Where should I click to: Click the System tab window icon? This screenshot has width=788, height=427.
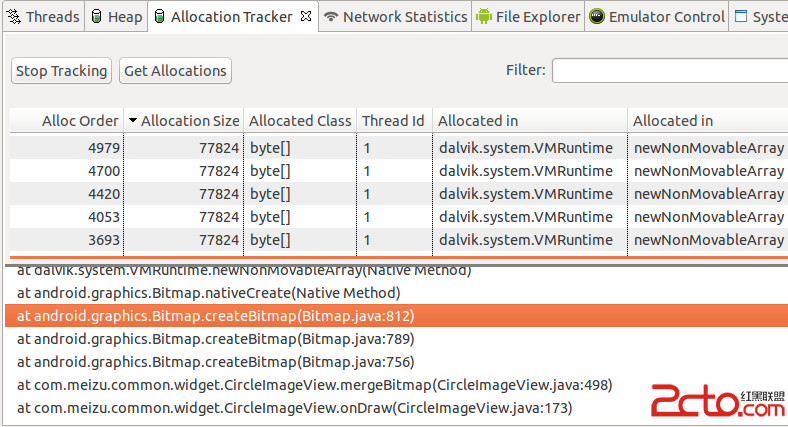point(741,16)
